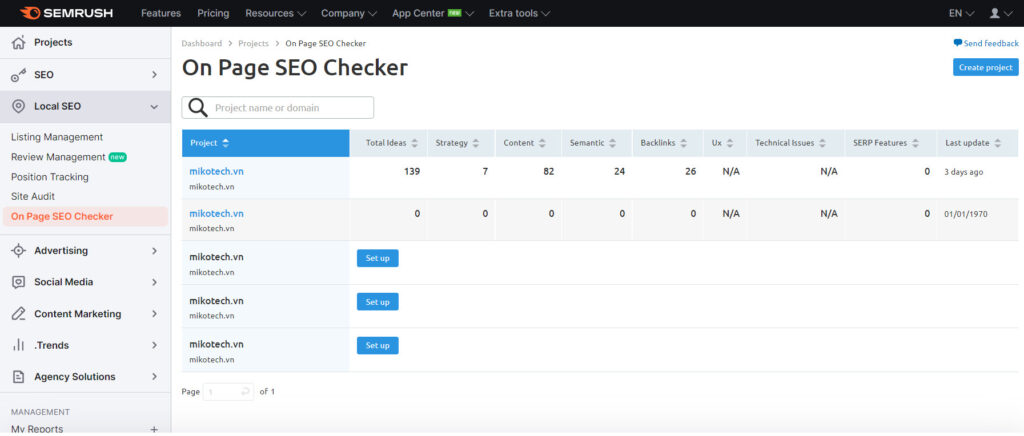Click the Social Media chat icon

click(18, 282)
